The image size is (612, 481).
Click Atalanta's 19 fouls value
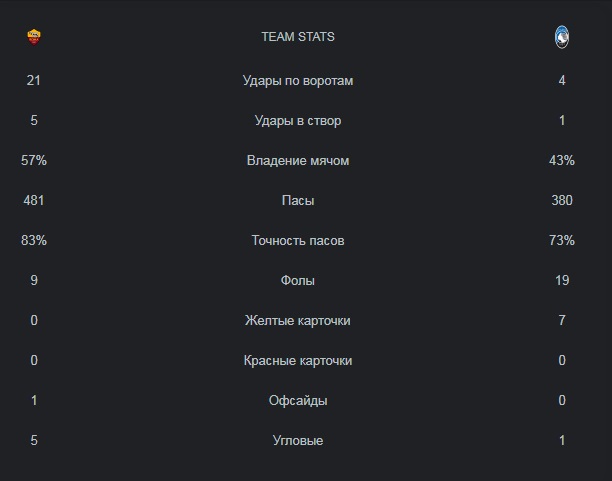click(x=561, y=281)
